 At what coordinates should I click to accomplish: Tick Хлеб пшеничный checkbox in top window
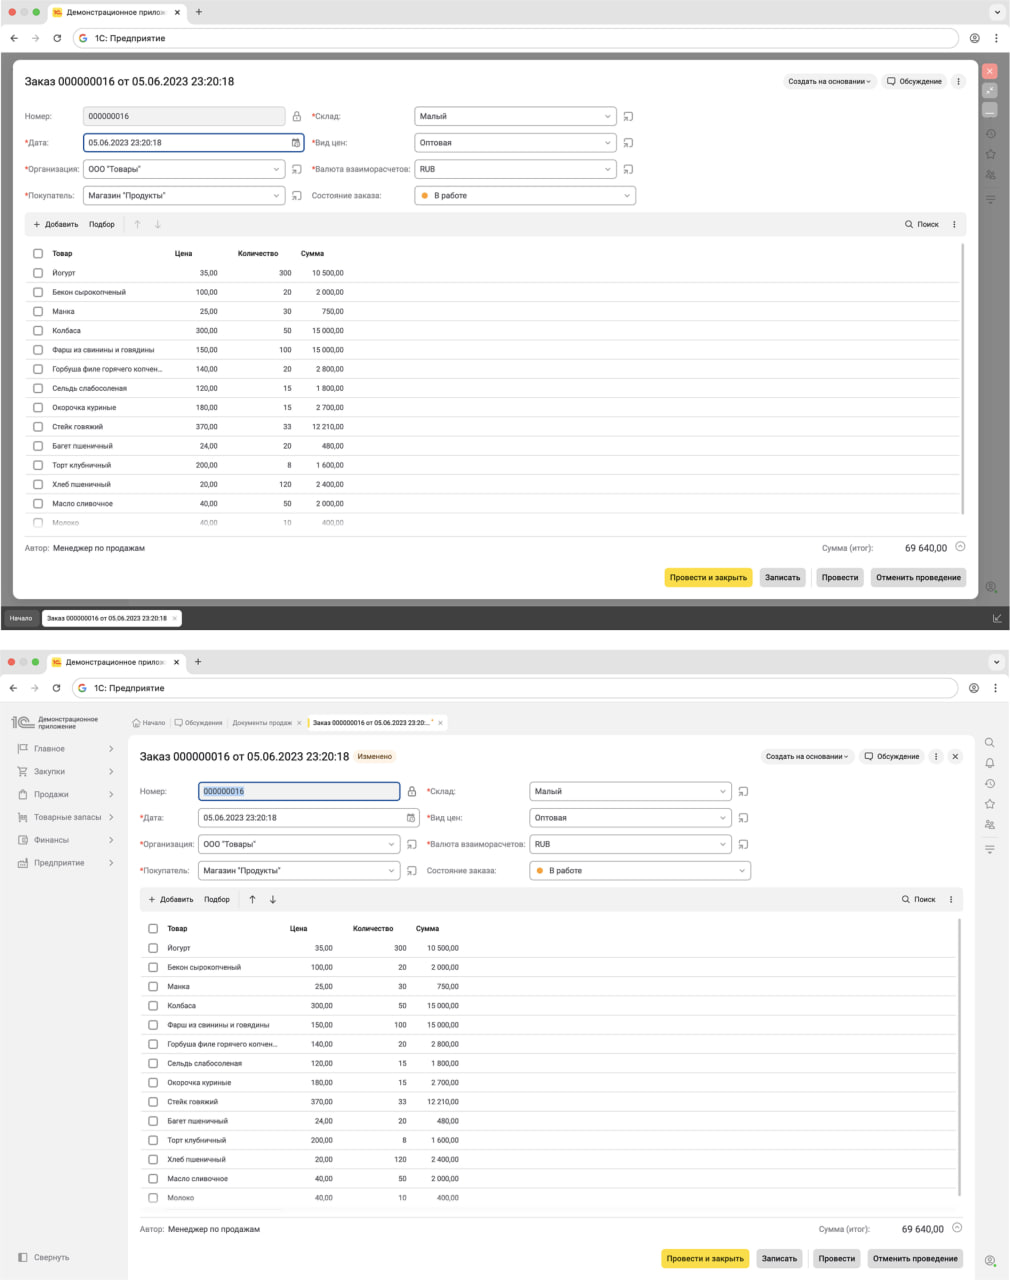(38, 484)
